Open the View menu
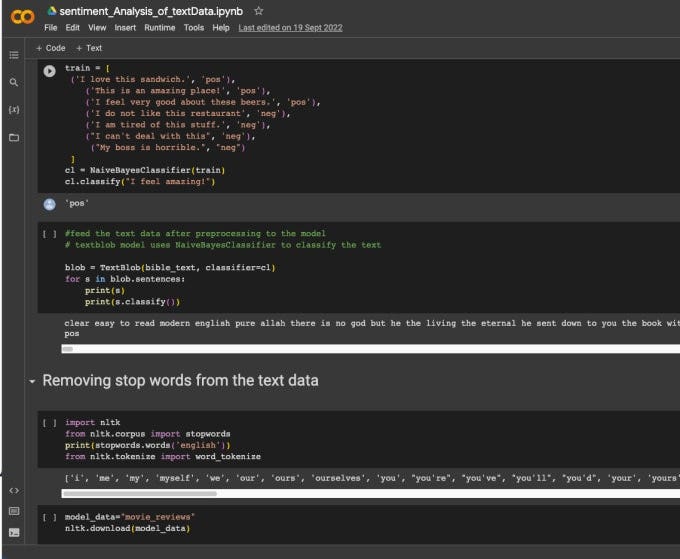Screen dimensions: 680x559 pos(97,28)
